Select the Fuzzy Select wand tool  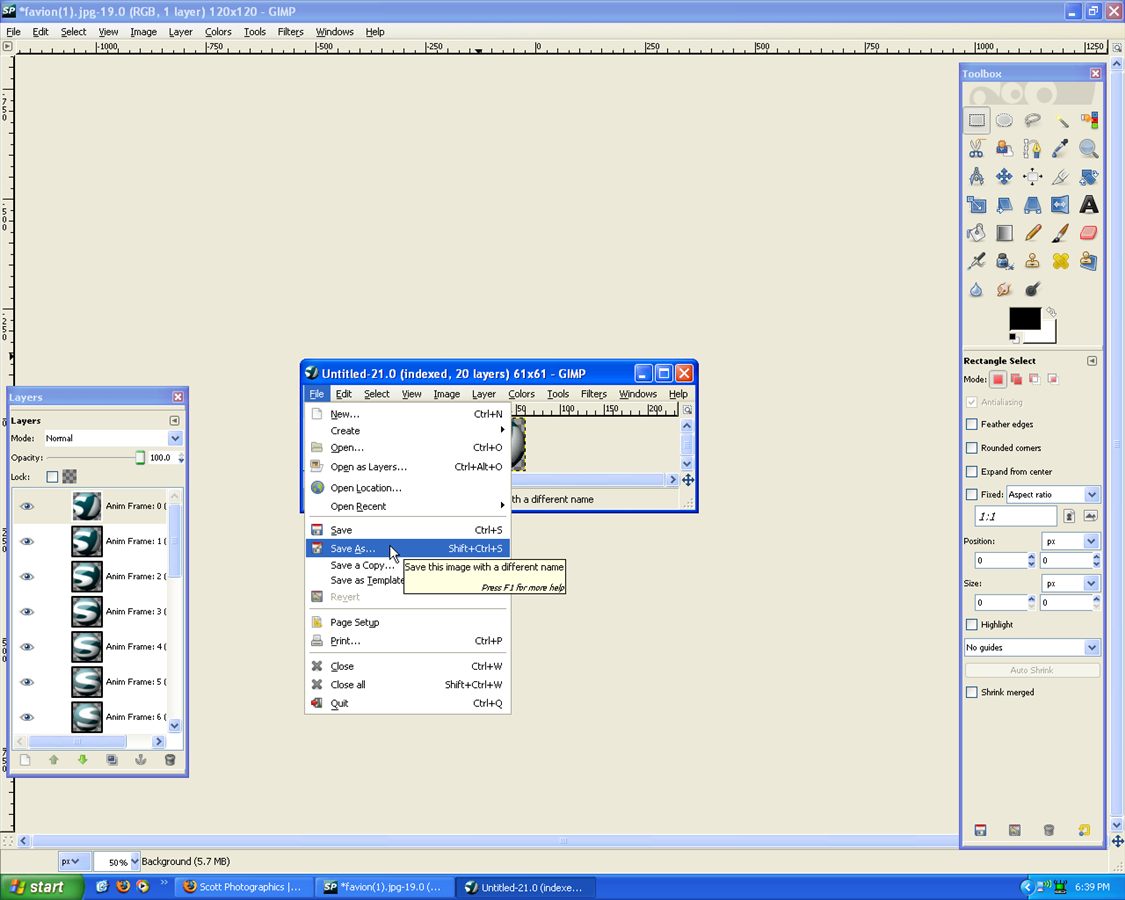(1060, 121)
